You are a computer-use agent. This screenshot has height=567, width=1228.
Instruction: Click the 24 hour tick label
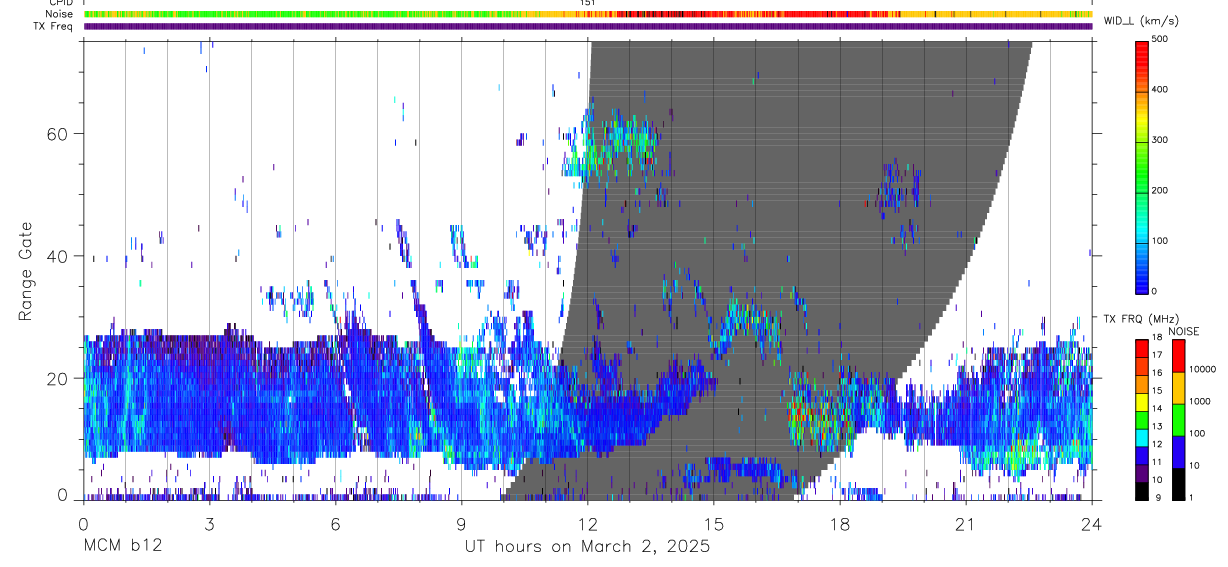pyautogui.click(x=1091, y=524)
